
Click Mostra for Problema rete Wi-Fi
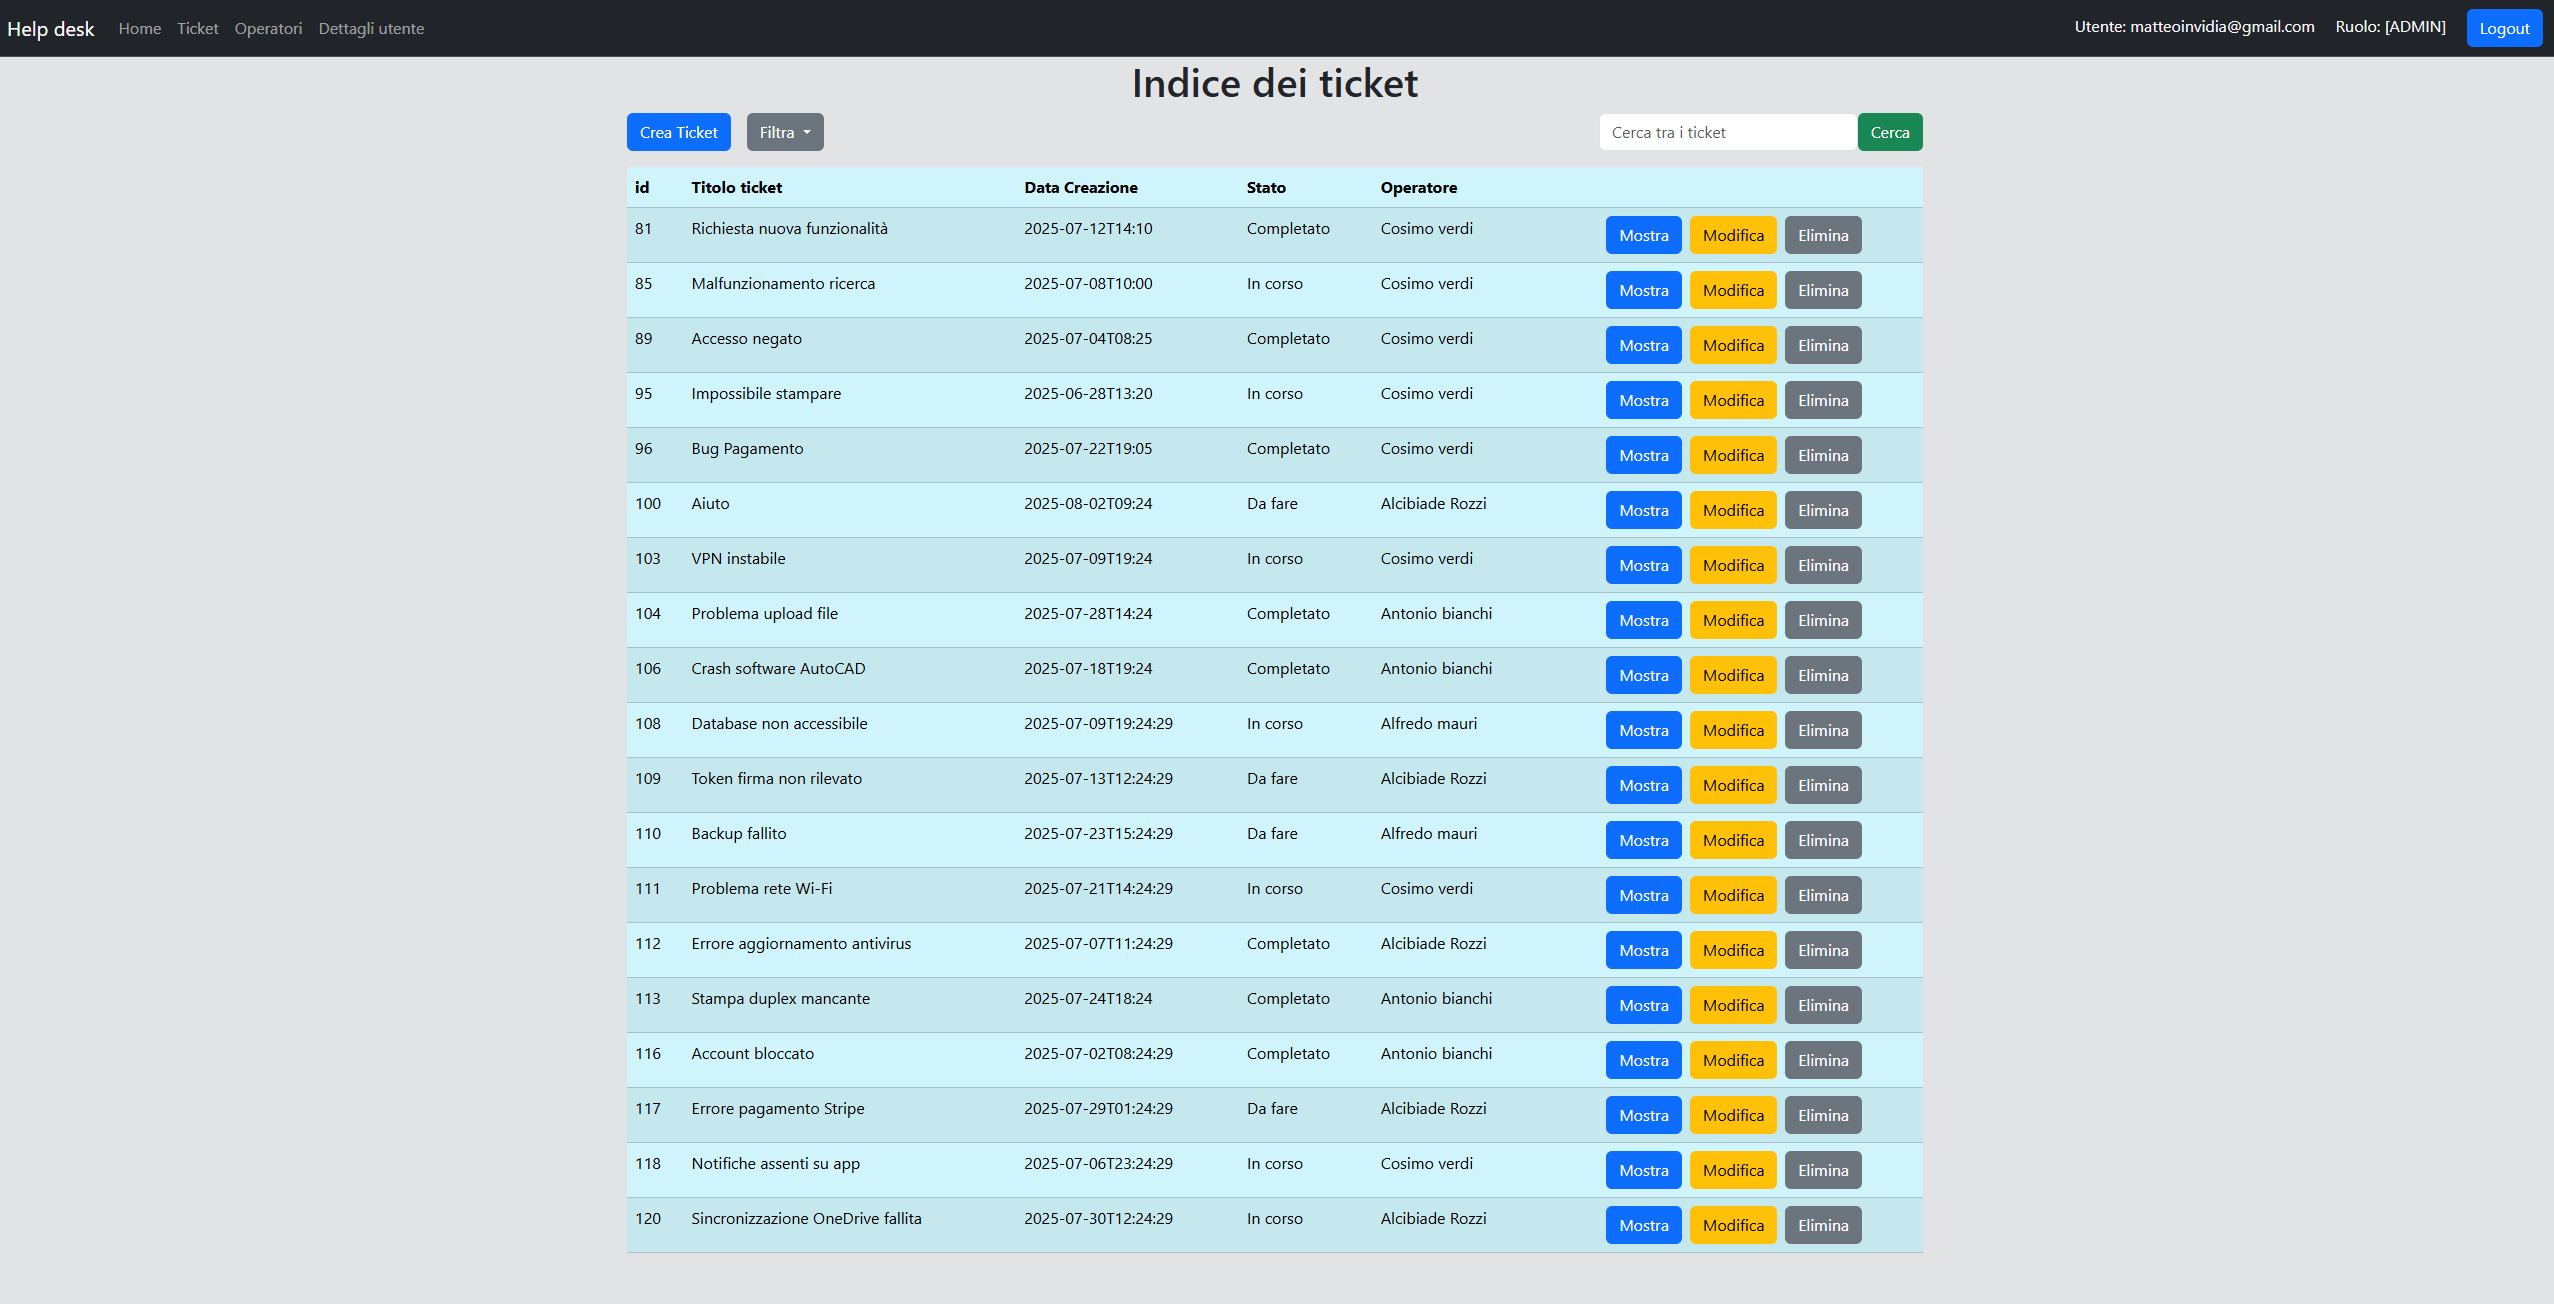tap(1643, 895)
